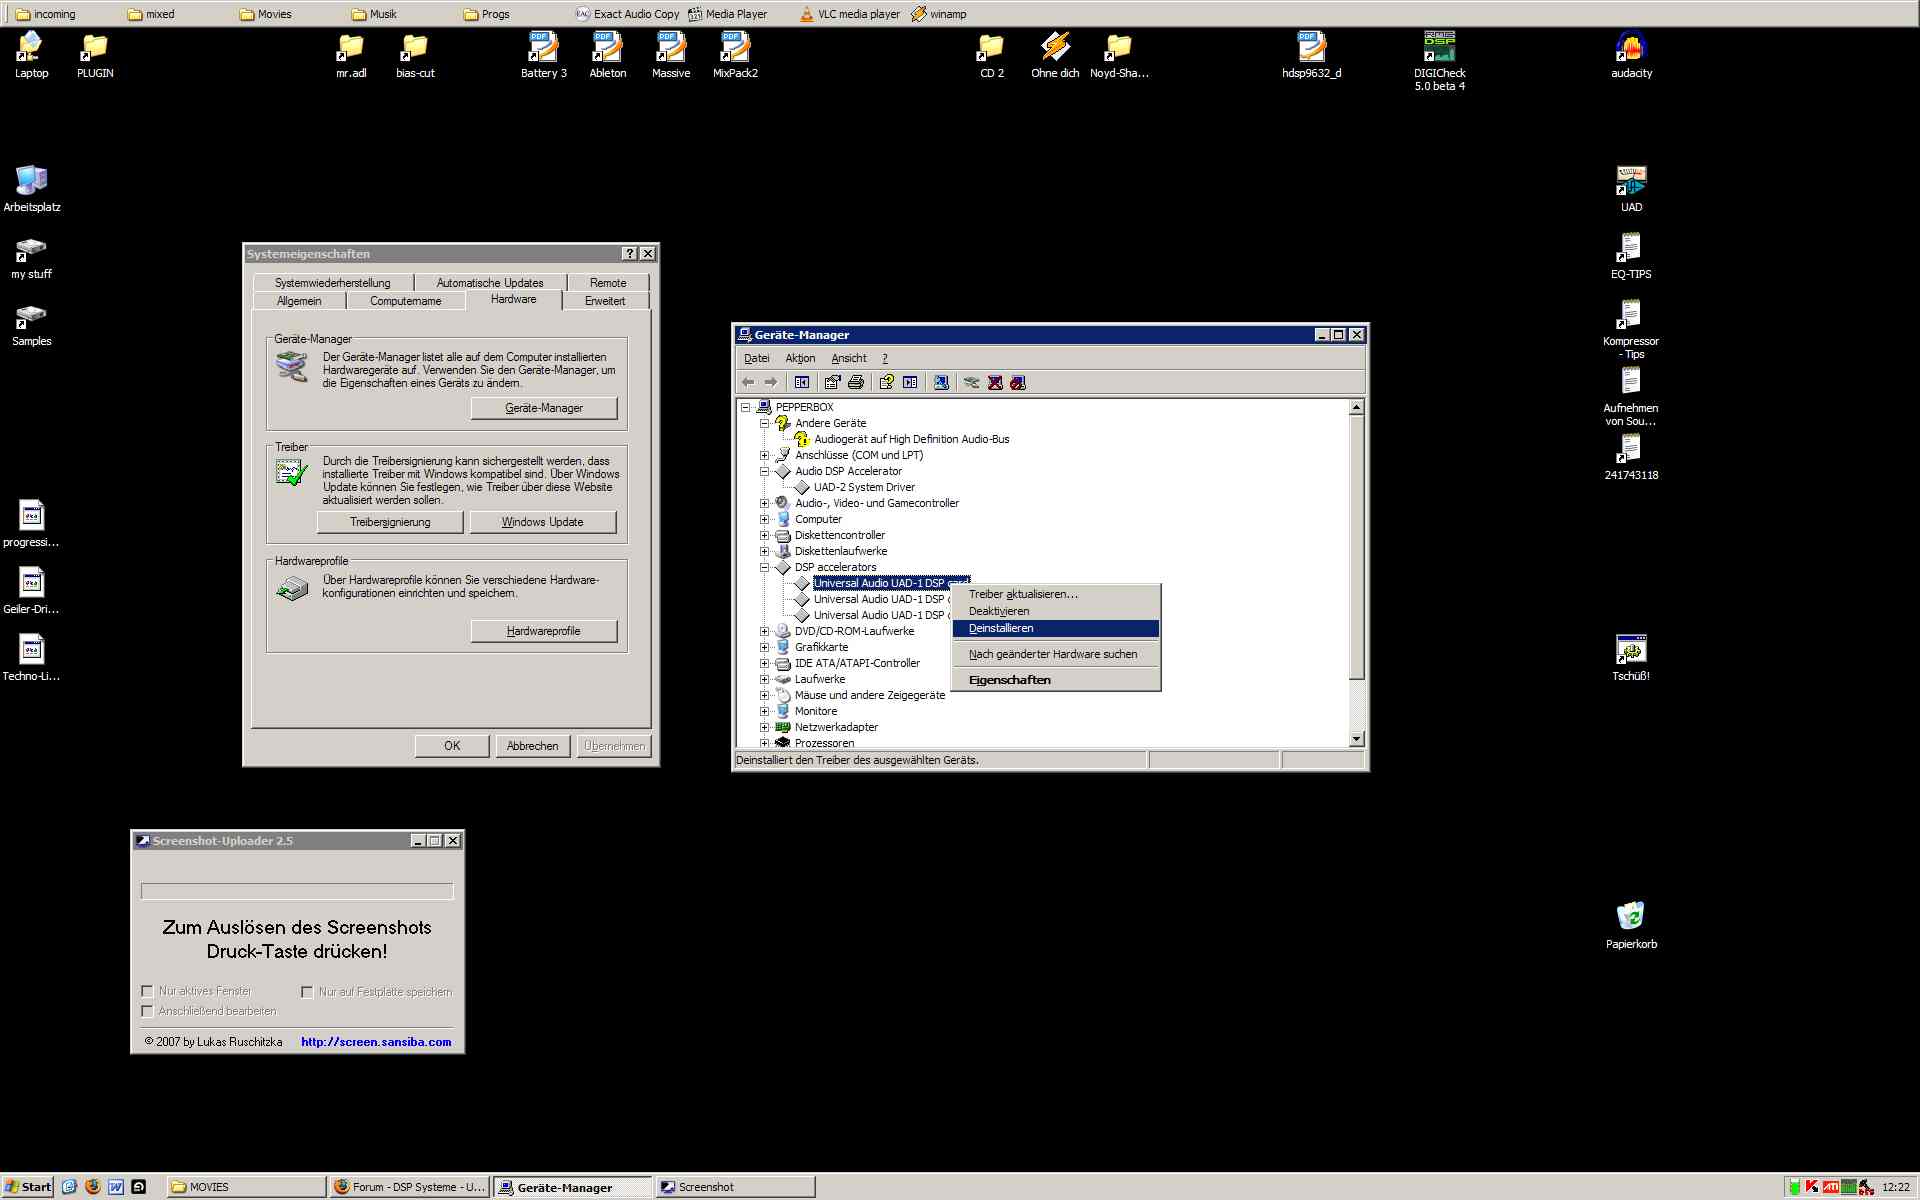The height and width of the screenshot is (1200, 1920).
Task: Choose Treiber aktualisieren from context menu
Action: pos(1056,594)
